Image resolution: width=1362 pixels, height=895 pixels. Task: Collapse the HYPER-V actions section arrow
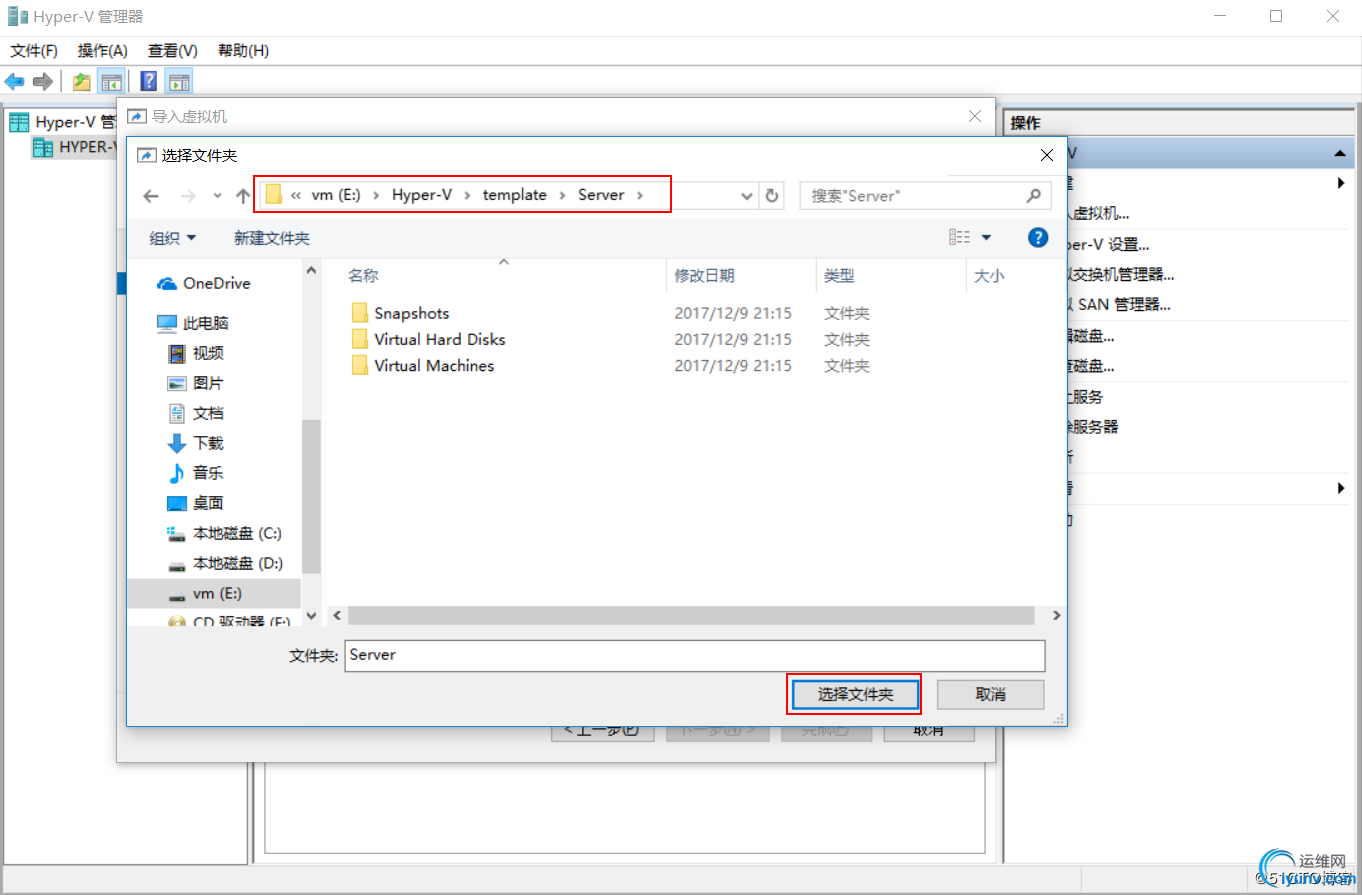1340,154
